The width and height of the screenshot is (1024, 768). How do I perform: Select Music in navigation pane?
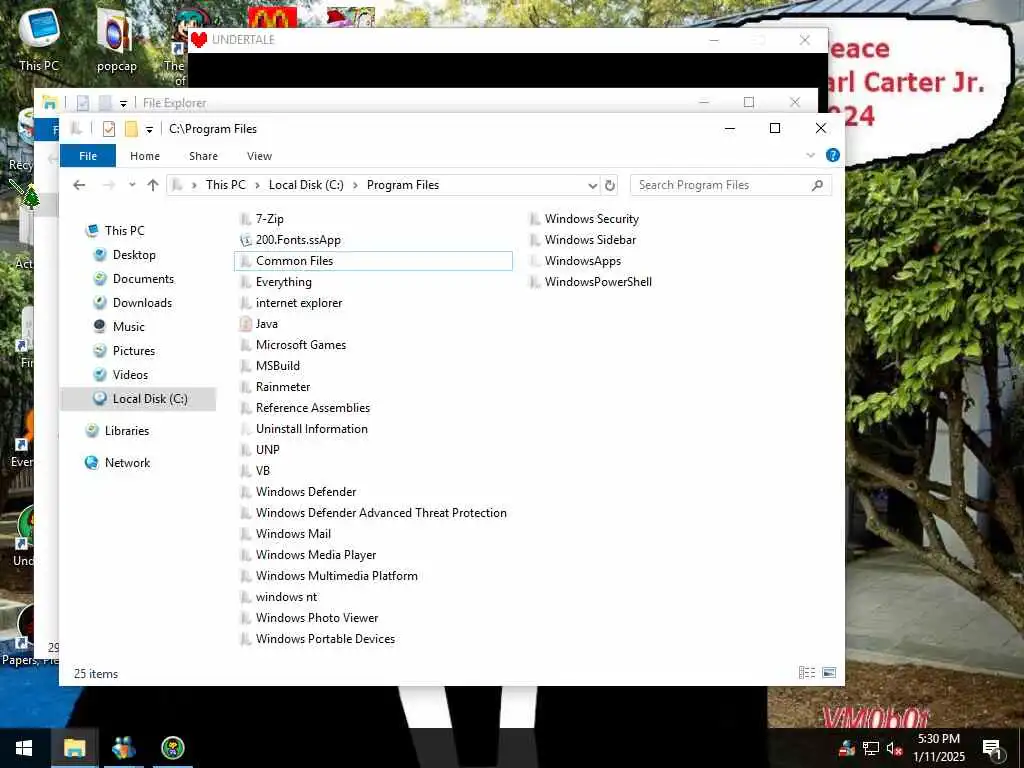(x=129, y=327)
